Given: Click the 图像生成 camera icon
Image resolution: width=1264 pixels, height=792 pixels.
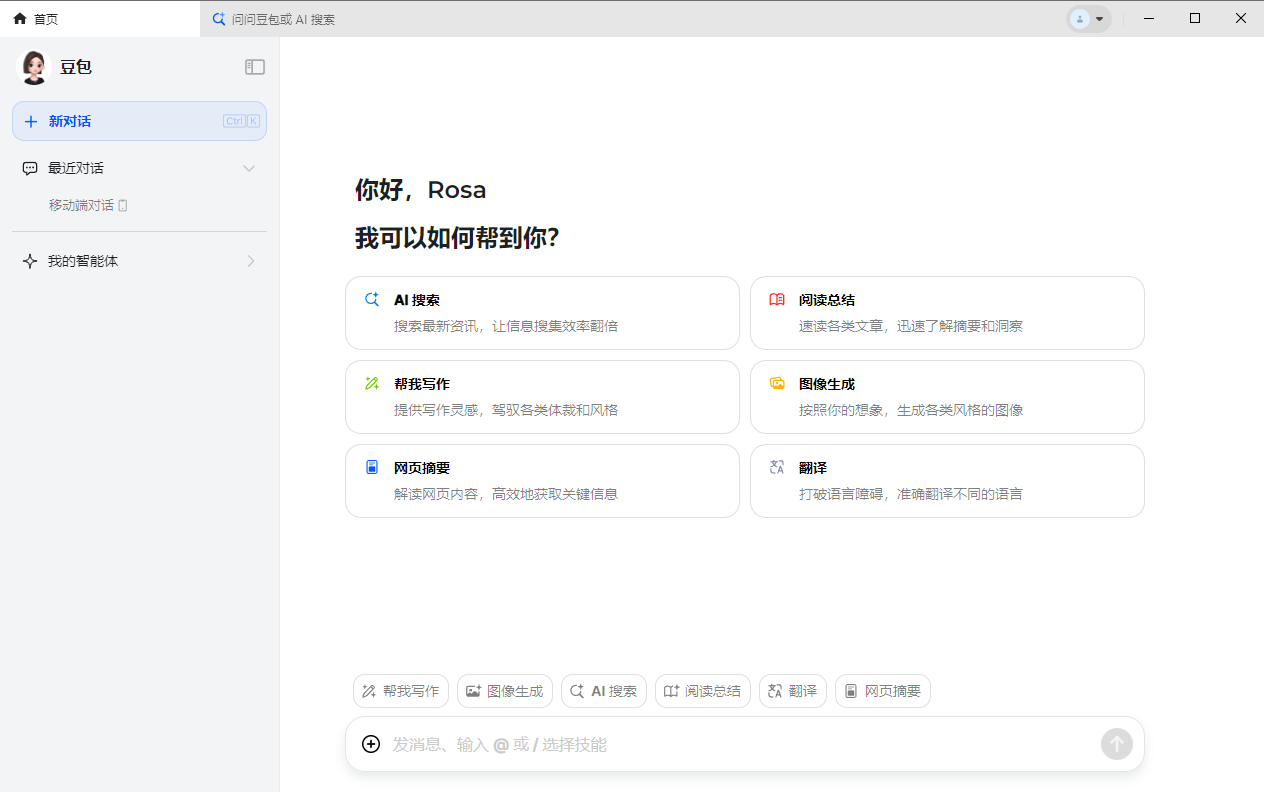Looking at the screenshot, I should (777, 382).
